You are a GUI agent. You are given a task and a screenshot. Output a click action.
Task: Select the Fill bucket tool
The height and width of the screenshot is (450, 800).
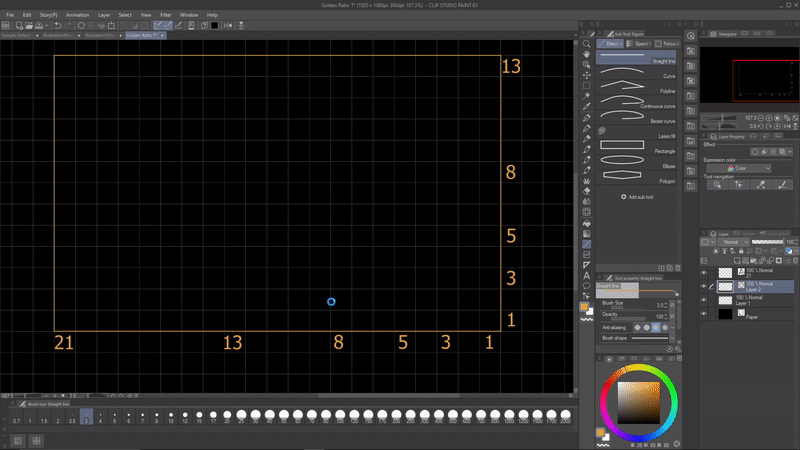(x=587, y=223)
